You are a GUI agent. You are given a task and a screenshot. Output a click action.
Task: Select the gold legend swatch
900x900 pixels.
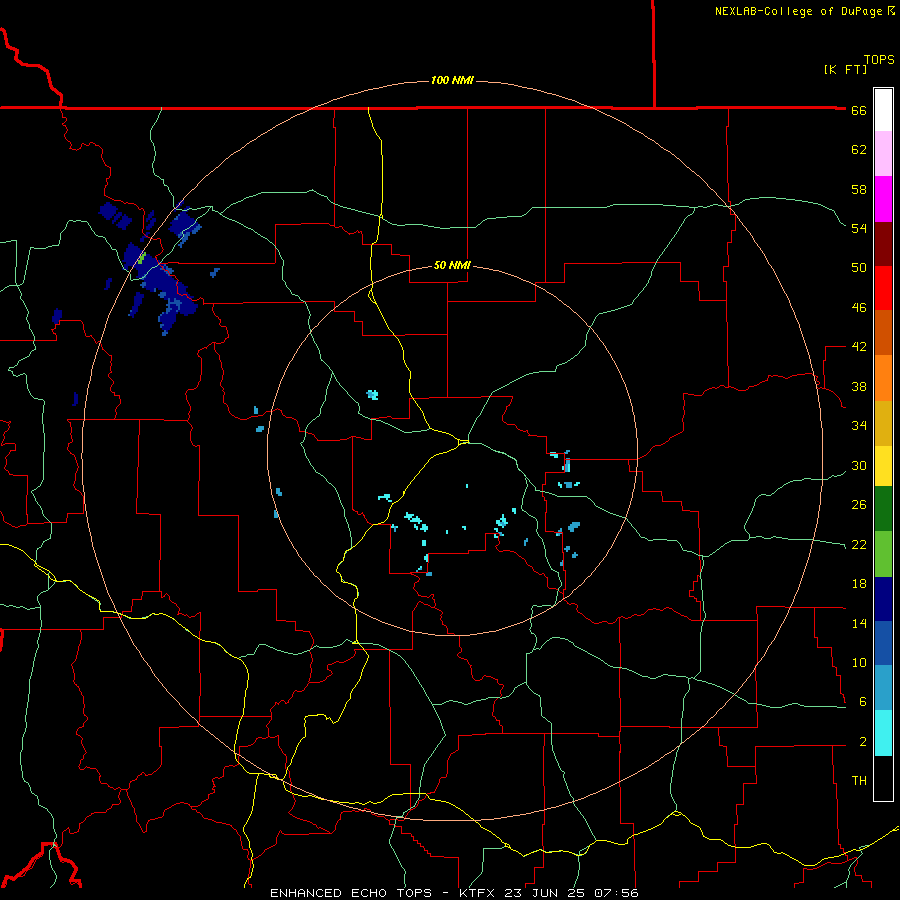pyautogui.click(x=883, y=423)
